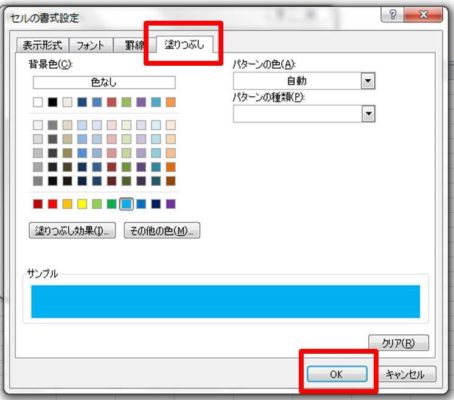Click the 色なし no color button
The image size is (454, 400).
click(104, 82)
